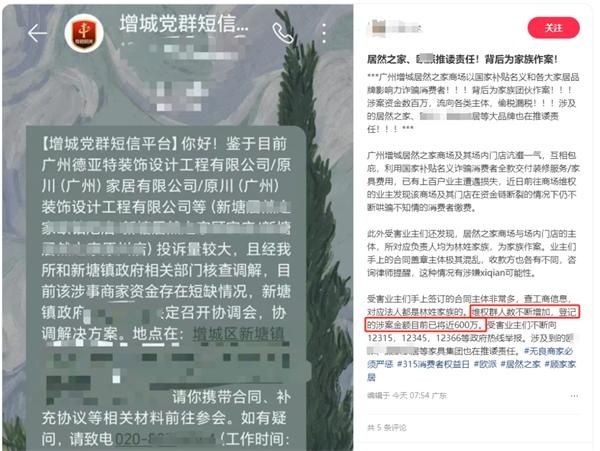Open the vertical three-dot menu in header

click(324, 33)
